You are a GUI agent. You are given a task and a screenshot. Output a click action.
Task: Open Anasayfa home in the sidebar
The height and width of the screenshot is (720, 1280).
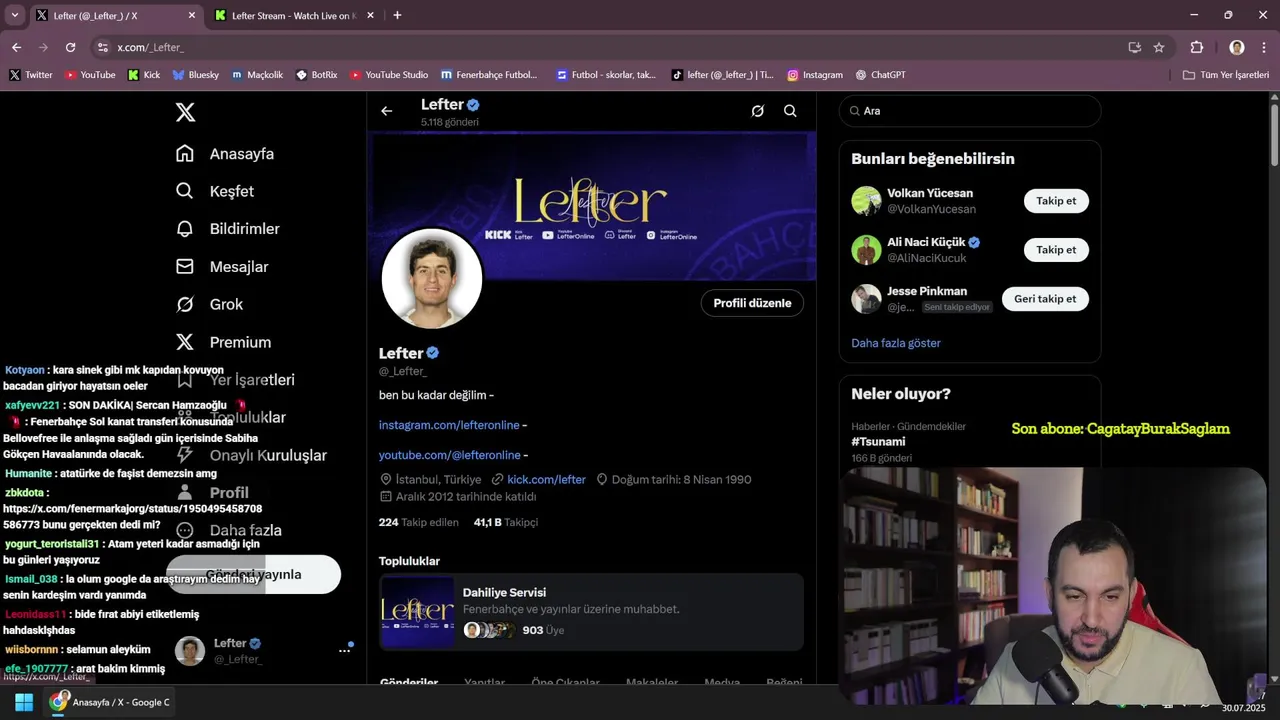[x=225, y=153]
